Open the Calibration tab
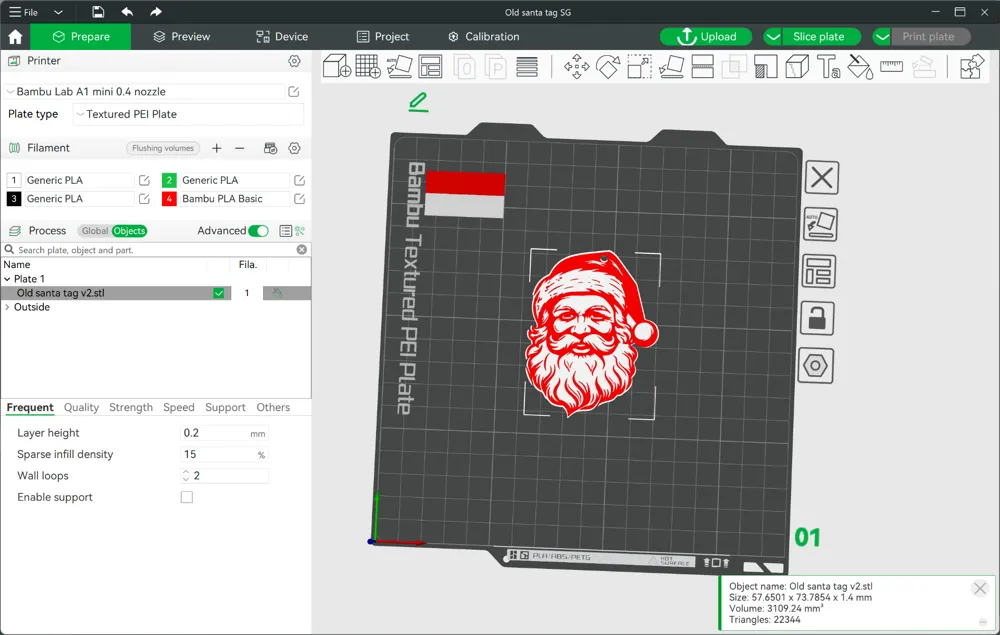Screen dimensions: 1000x635 (x=483, y=37)
